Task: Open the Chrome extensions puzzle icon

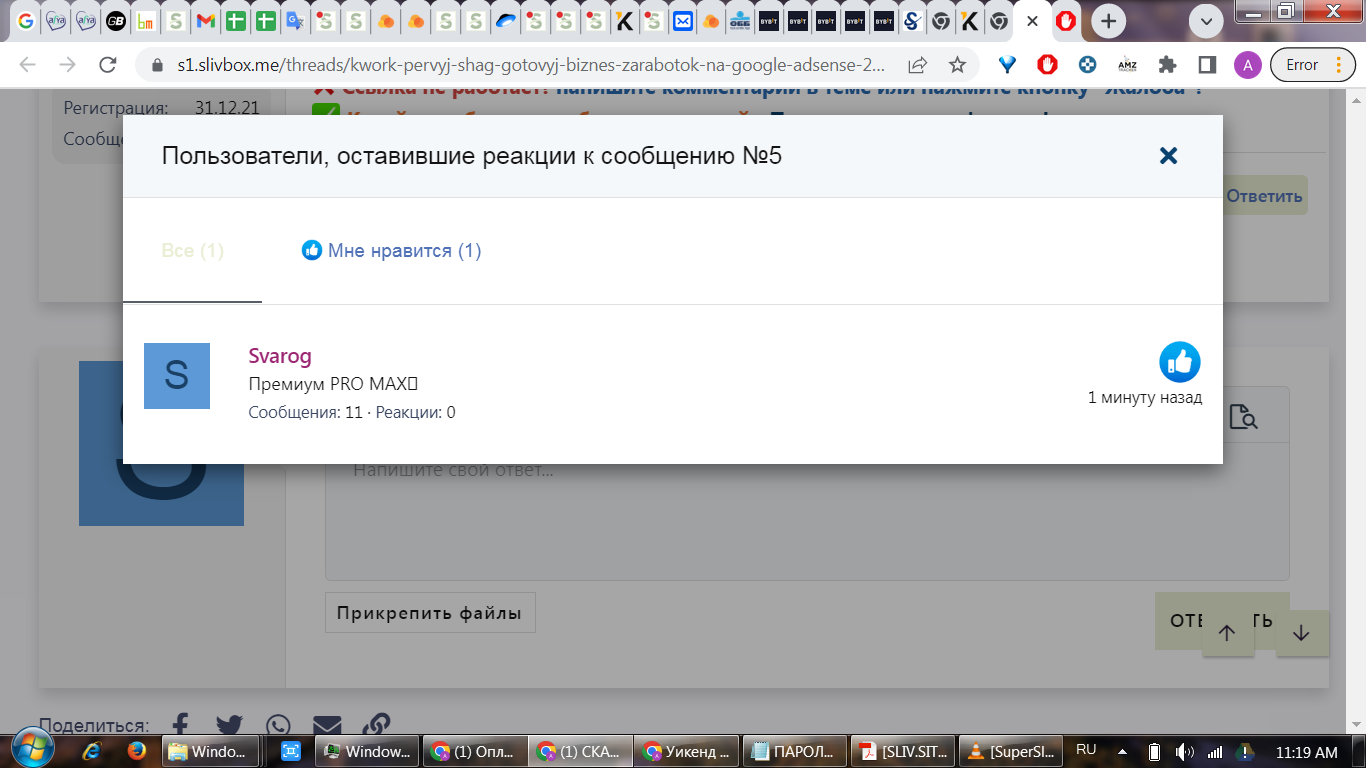Action: 1167,65
